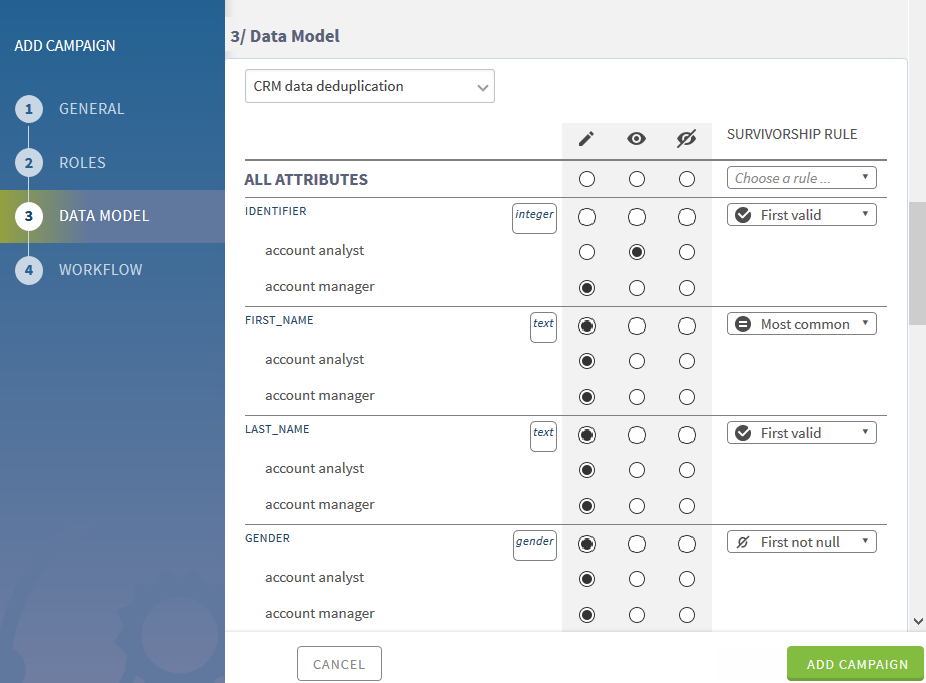Click the eye read-only column icon
Viewport: 926px width, 683px height.
click(637, 139)
